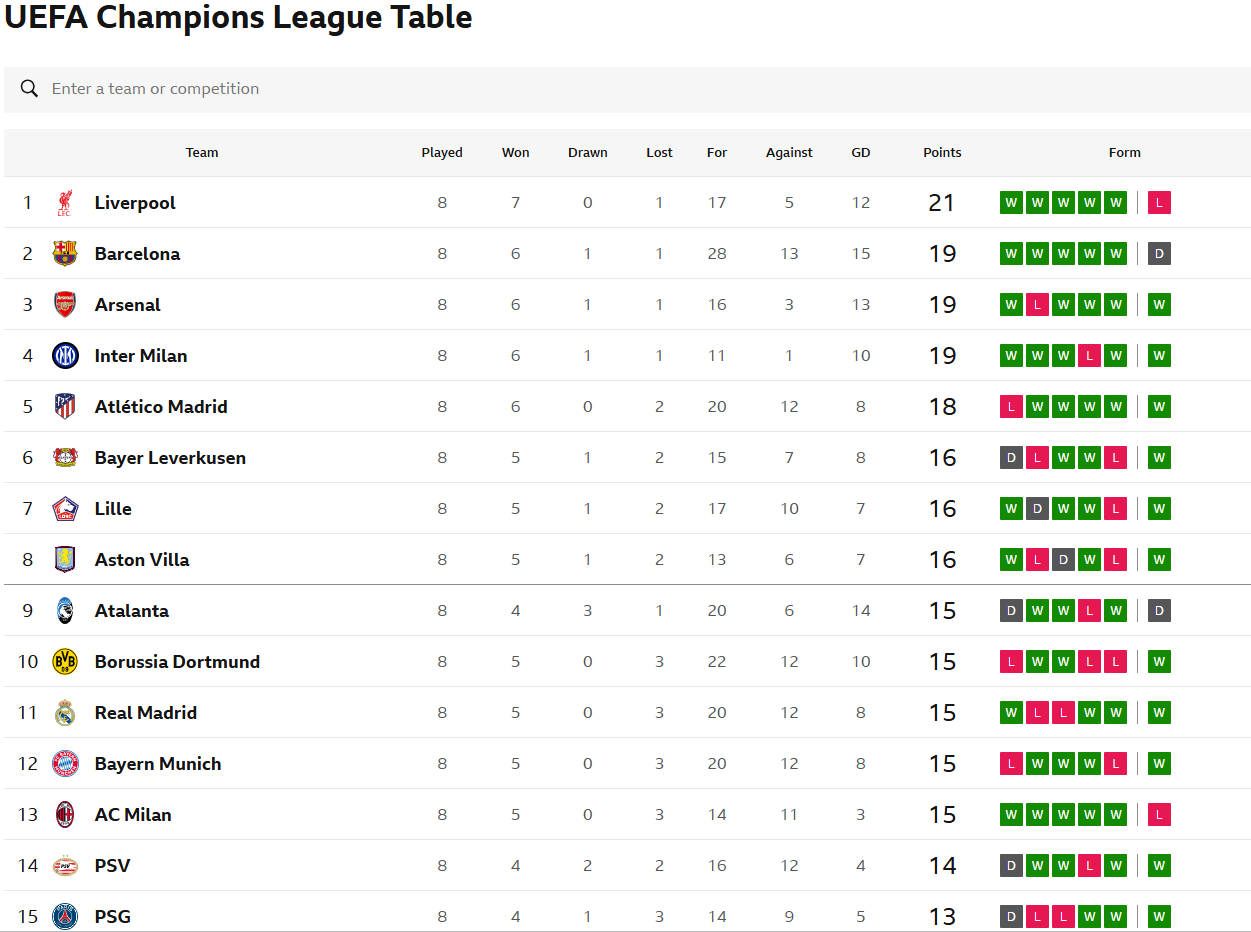Click the Form column header
The height and width of the screenshot is (932, 1251).
pyautogui.click(x=1125, y=153)
